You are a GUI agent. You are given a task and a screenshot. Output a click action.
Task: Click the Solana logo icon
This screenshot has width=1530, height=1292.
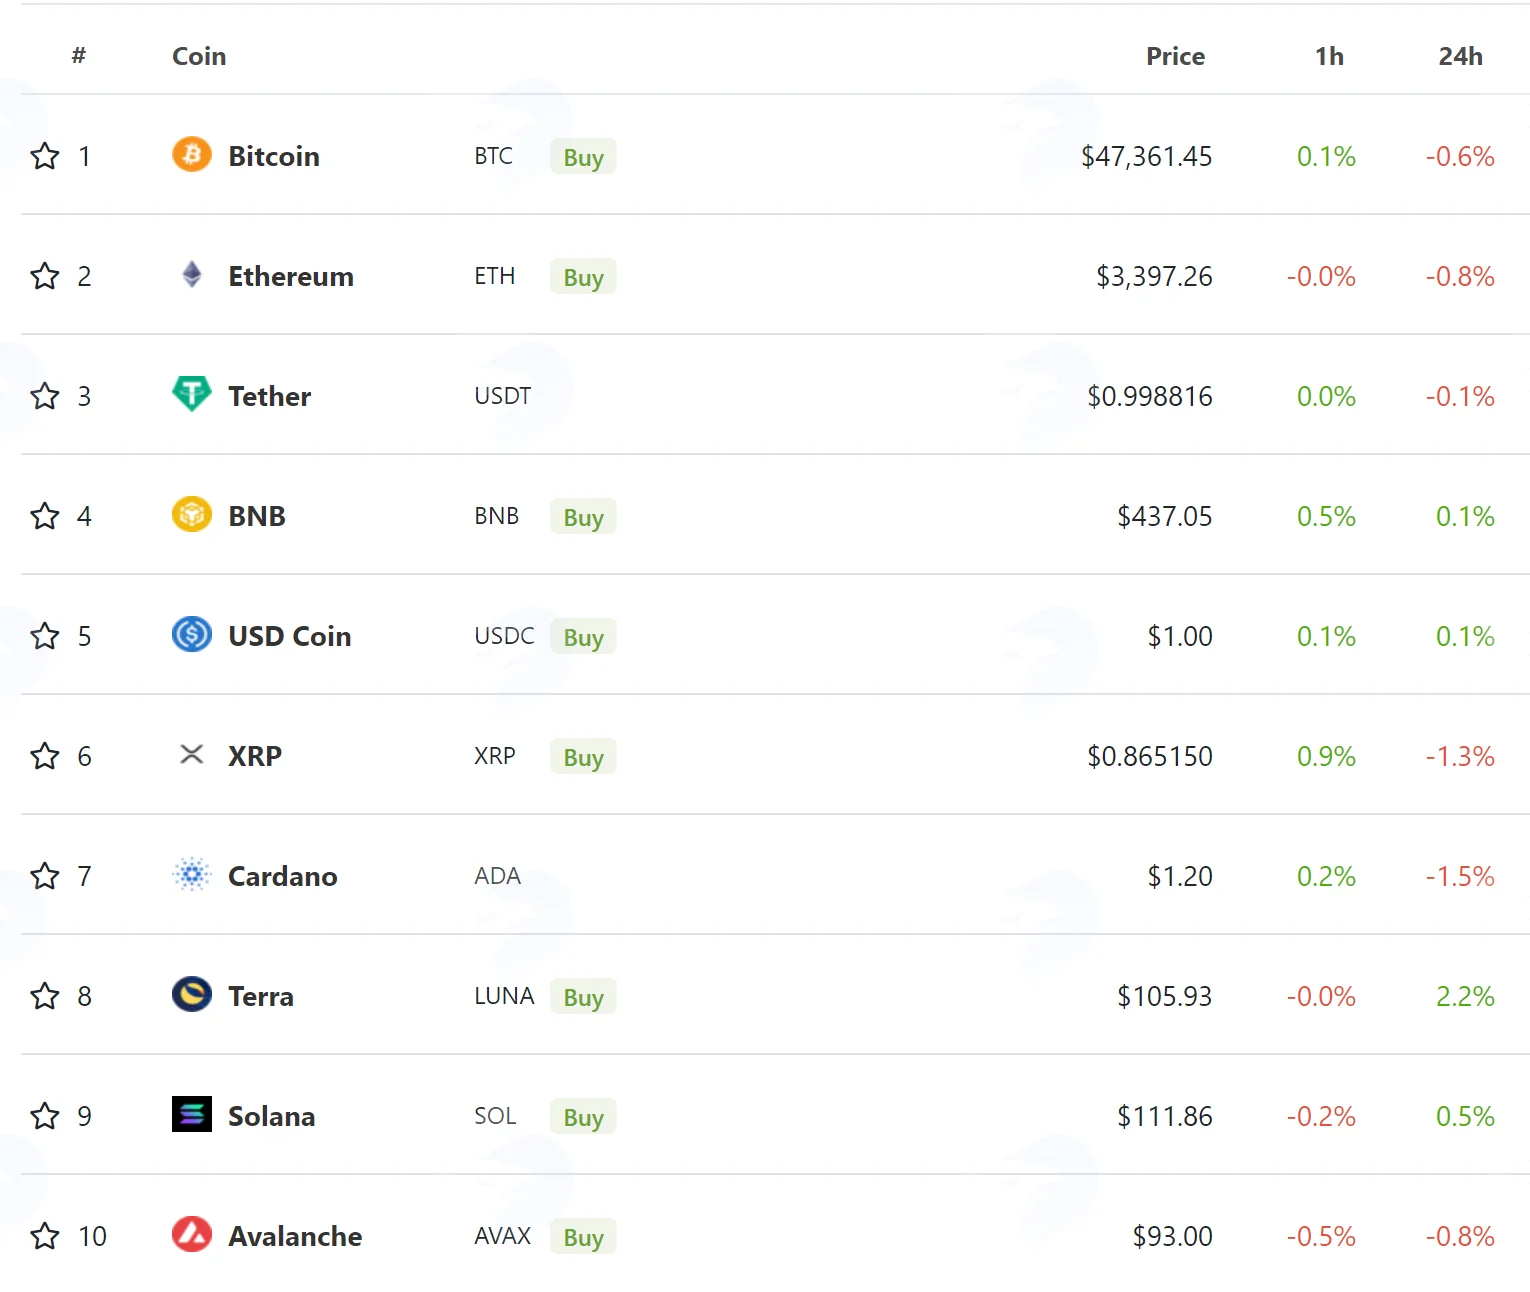click(x=192, y=1115)
